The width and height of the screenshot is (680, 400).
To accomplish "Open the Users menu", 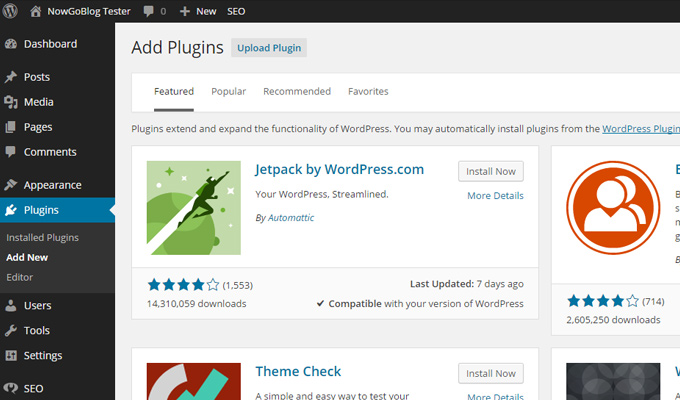I will (37, 305).
